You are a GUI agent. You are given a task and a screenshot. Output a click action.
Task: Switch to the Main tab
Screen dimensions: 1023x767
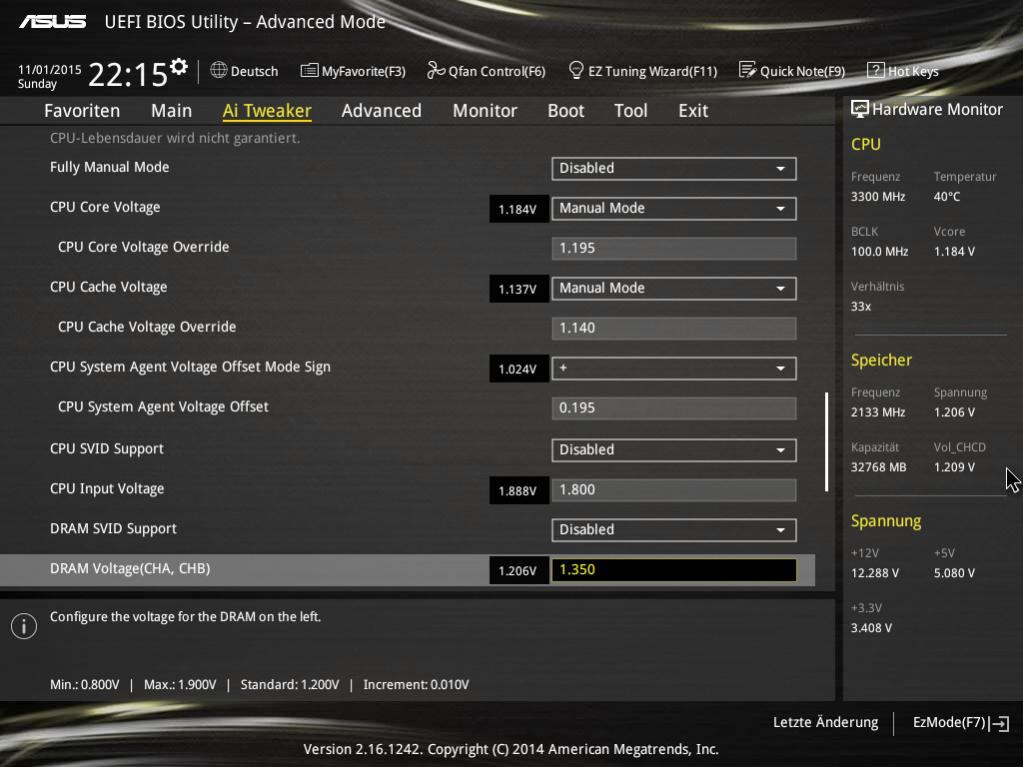click(x=172, y=111)
